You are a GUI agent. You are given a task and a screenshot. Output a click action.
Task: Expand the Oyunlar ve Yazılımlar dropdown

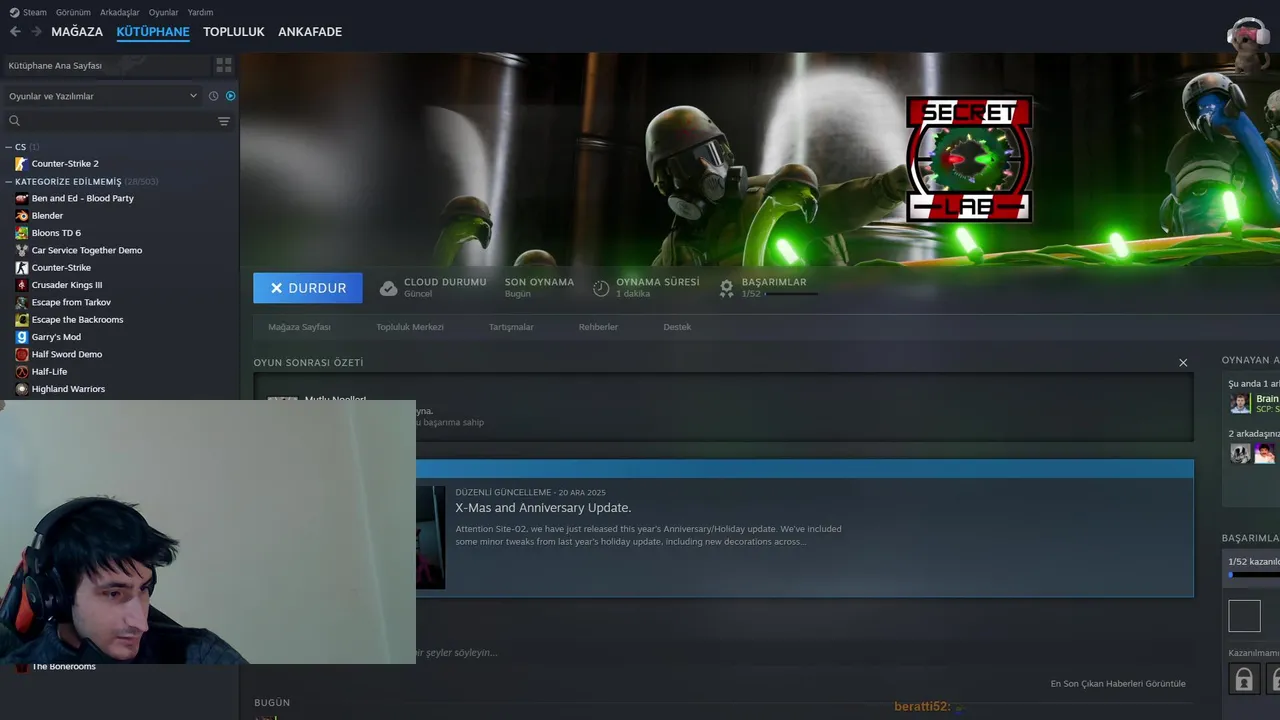pos(102,96)
